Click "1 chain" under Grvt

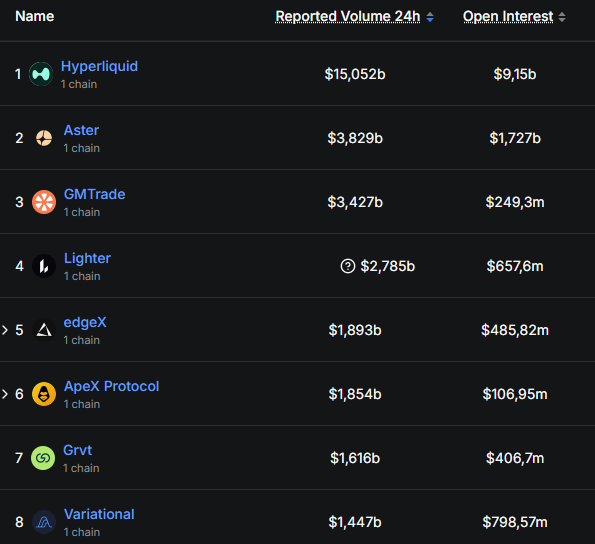[x=81, y=468]
